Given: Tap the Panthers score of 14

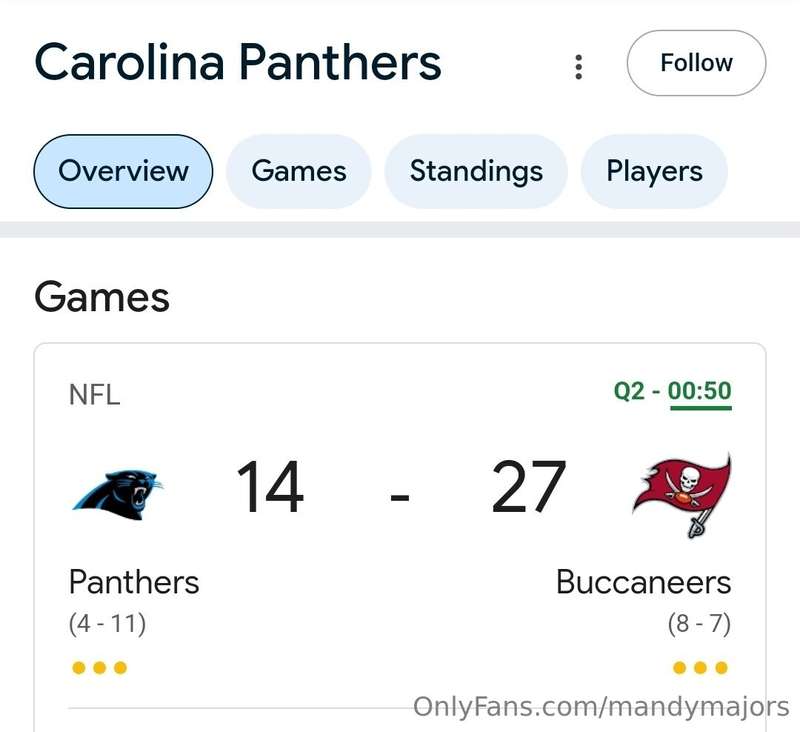Looking at the screenshot, I should click(270, 489).
